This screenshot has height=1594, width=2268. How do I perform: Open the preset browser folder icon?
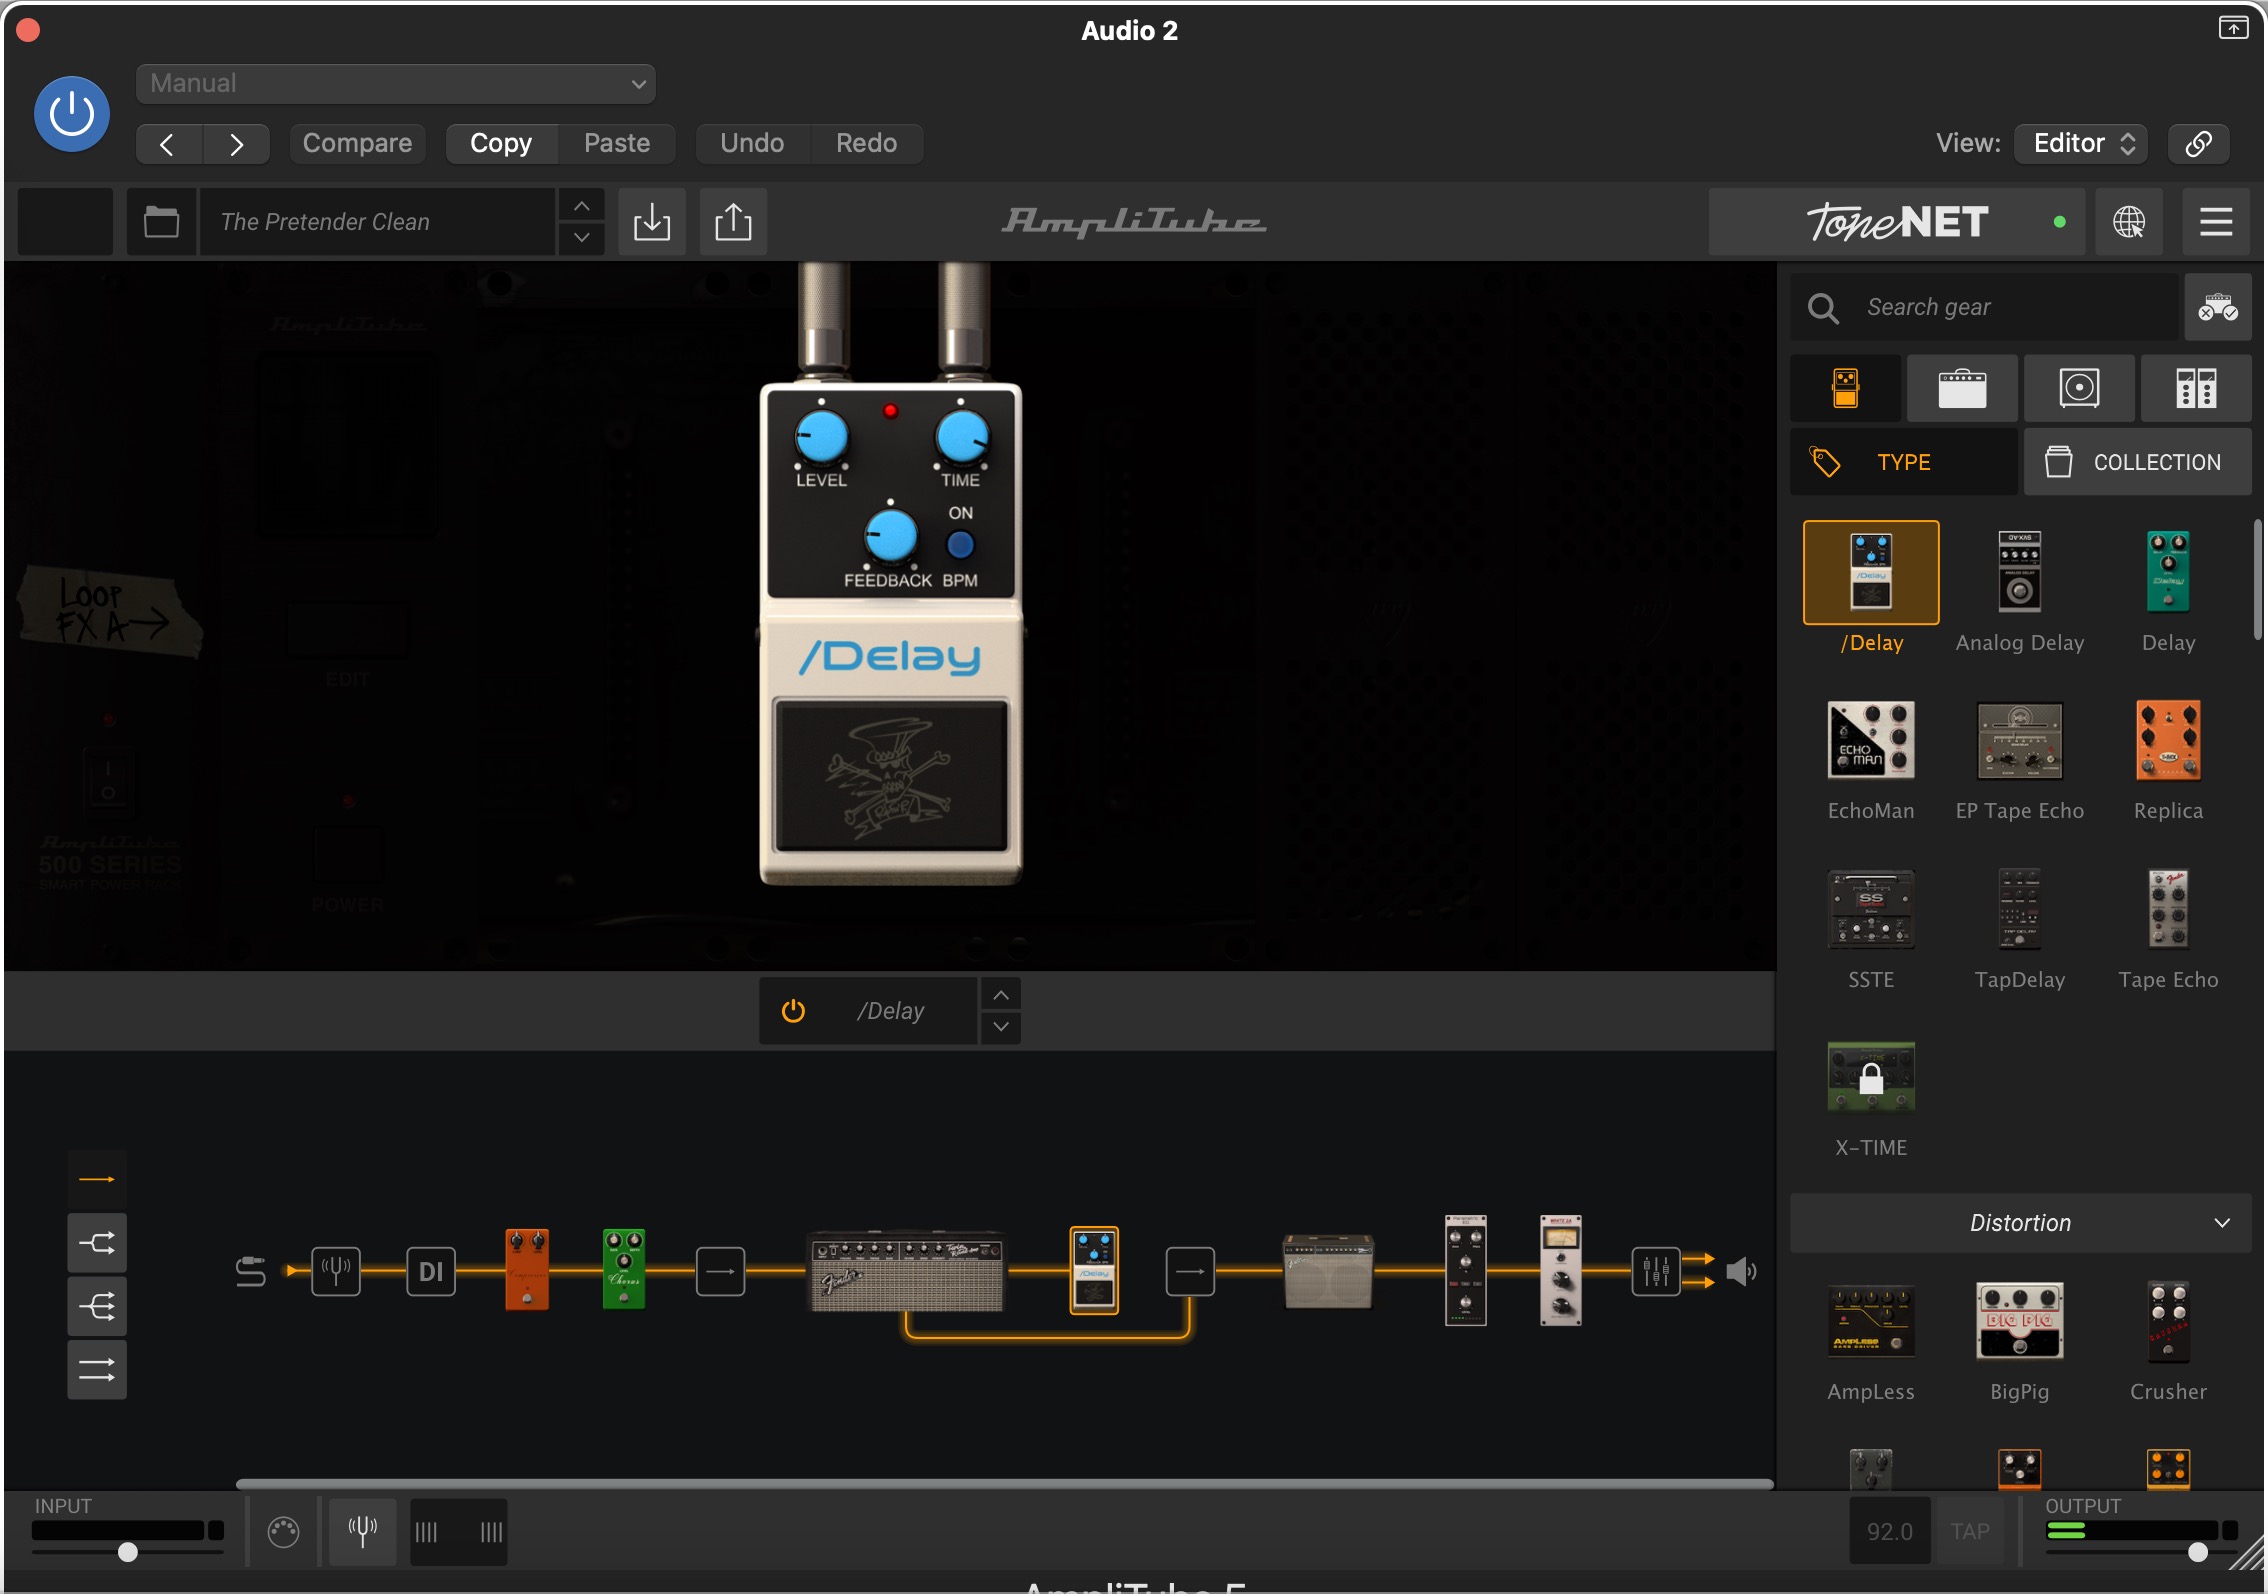point(161,222)
